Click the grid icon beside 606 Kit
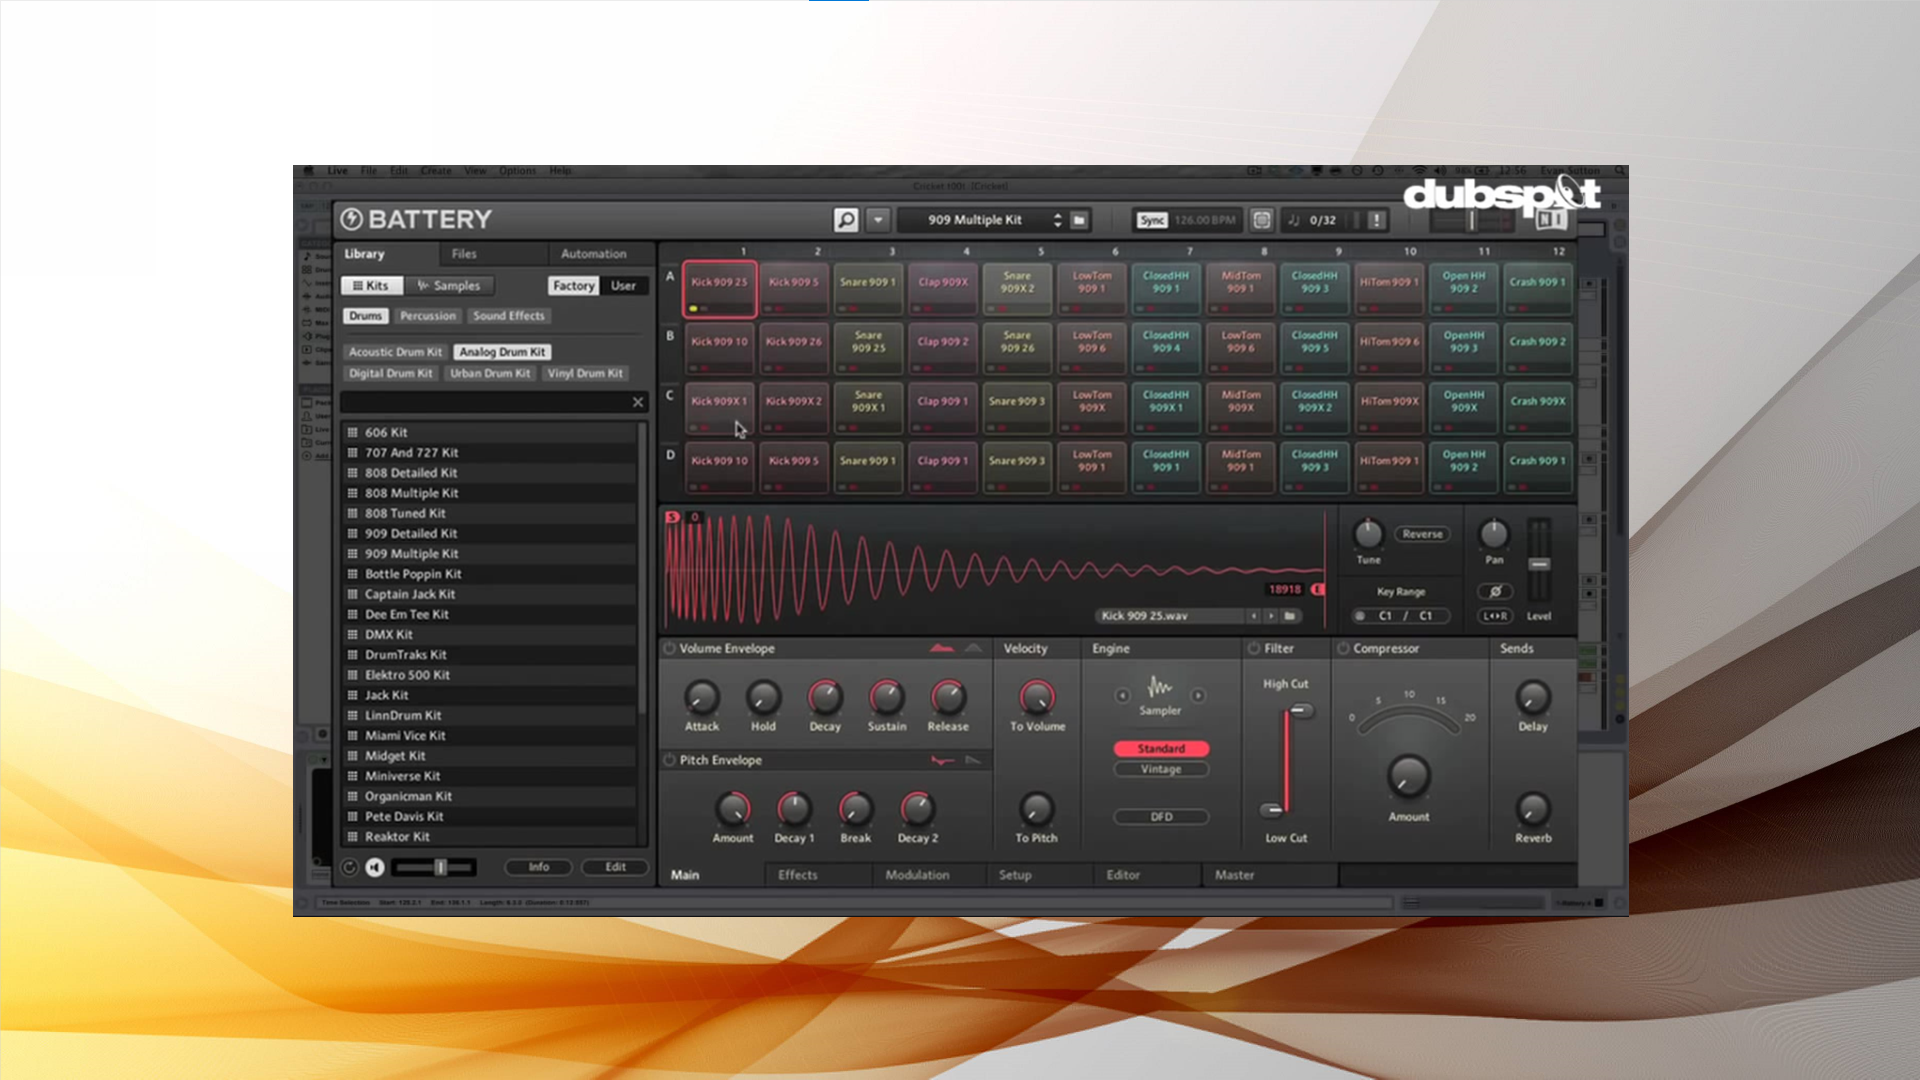 point(352,433)
